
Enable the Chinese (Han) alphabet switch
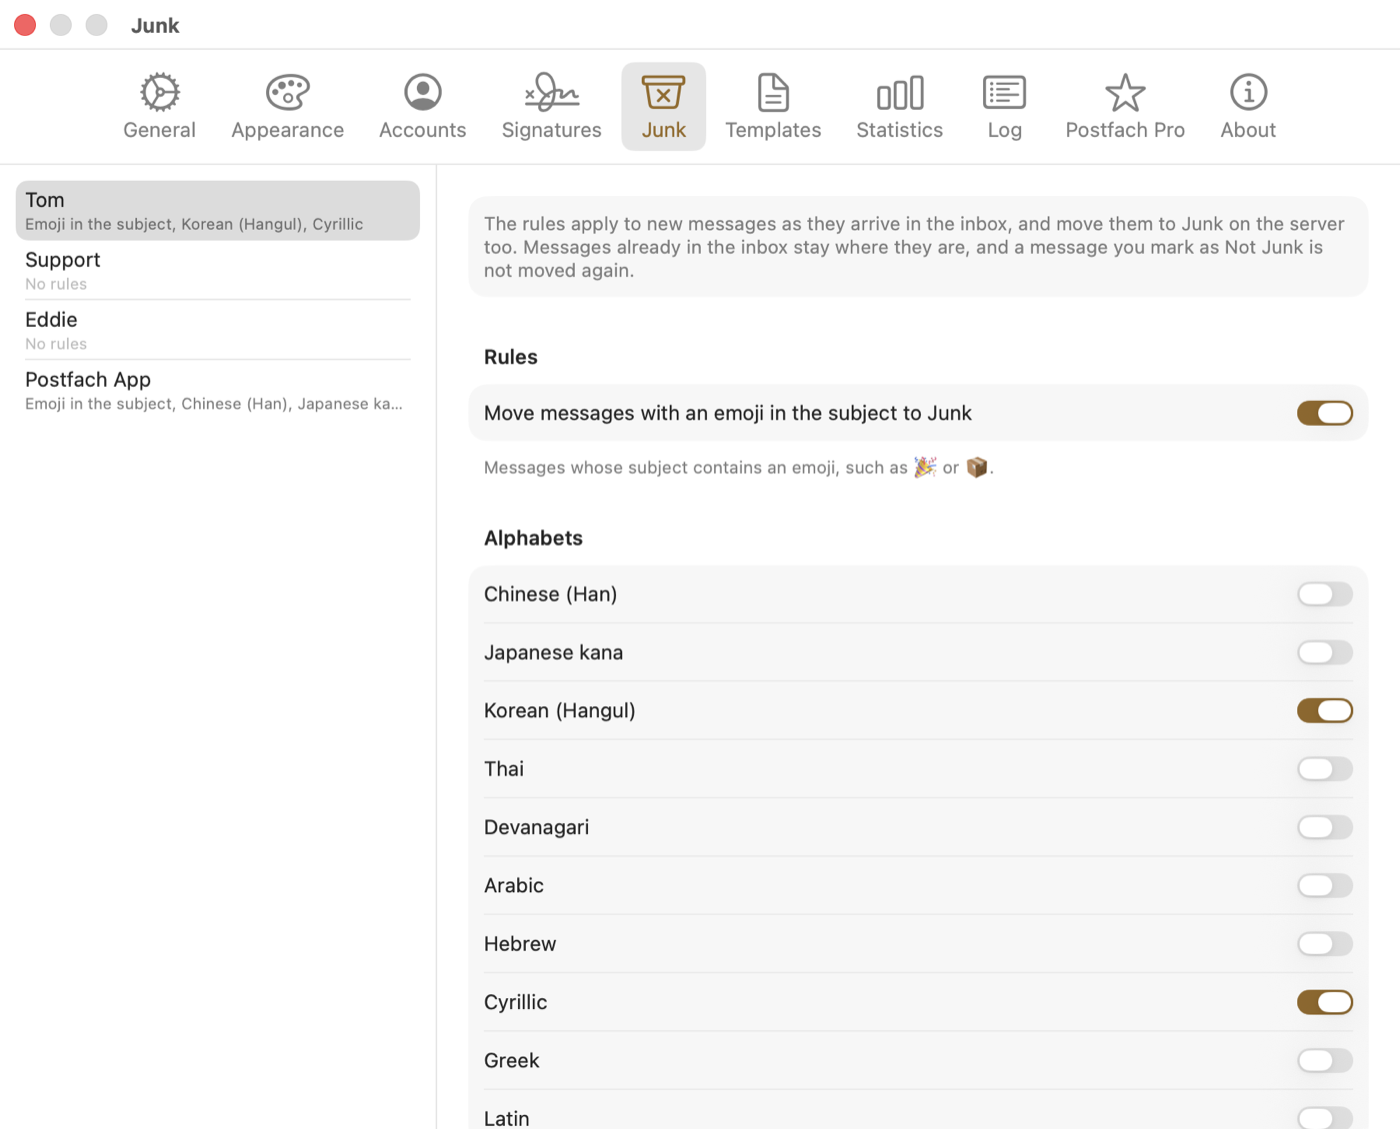tap(1325, 594)
